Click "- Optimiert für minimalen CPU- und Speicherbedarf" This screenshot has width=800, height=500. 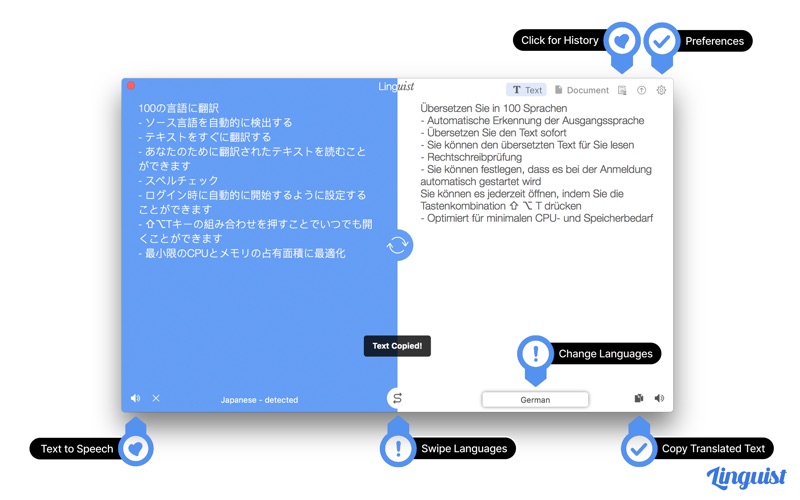coord(537,218)
